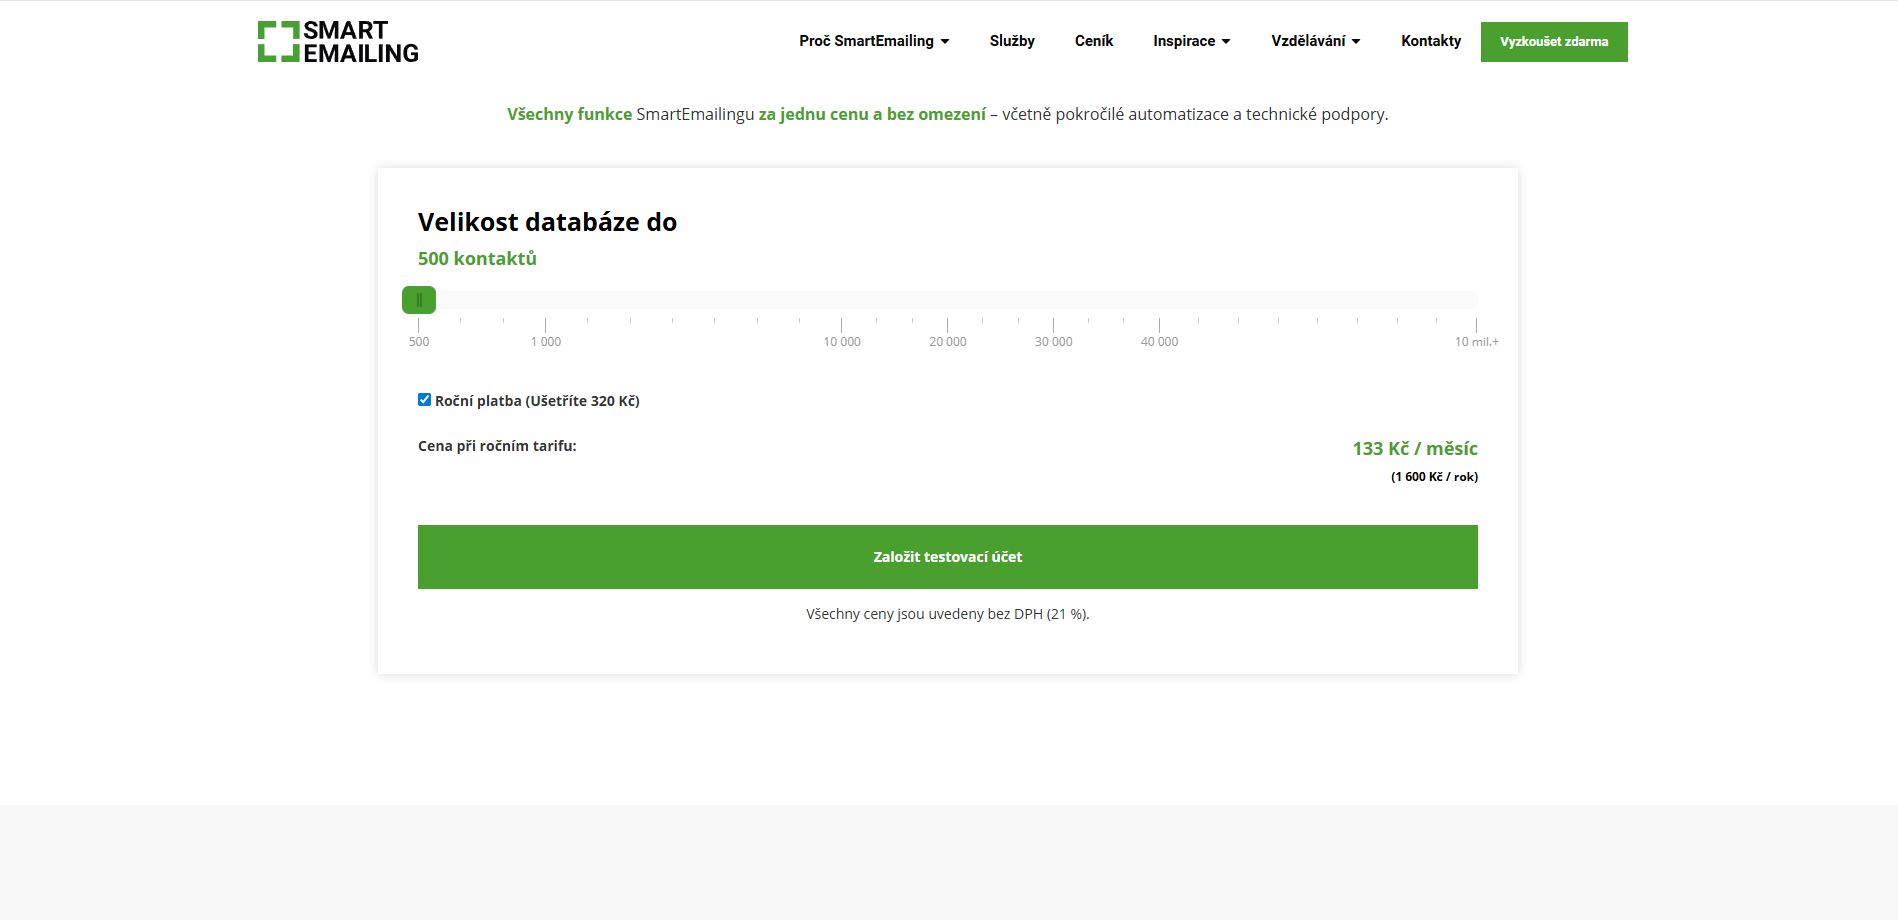Click the 500 label under the slider
This screenshot has width=1898, height=920.
click(x=419, y=341)
